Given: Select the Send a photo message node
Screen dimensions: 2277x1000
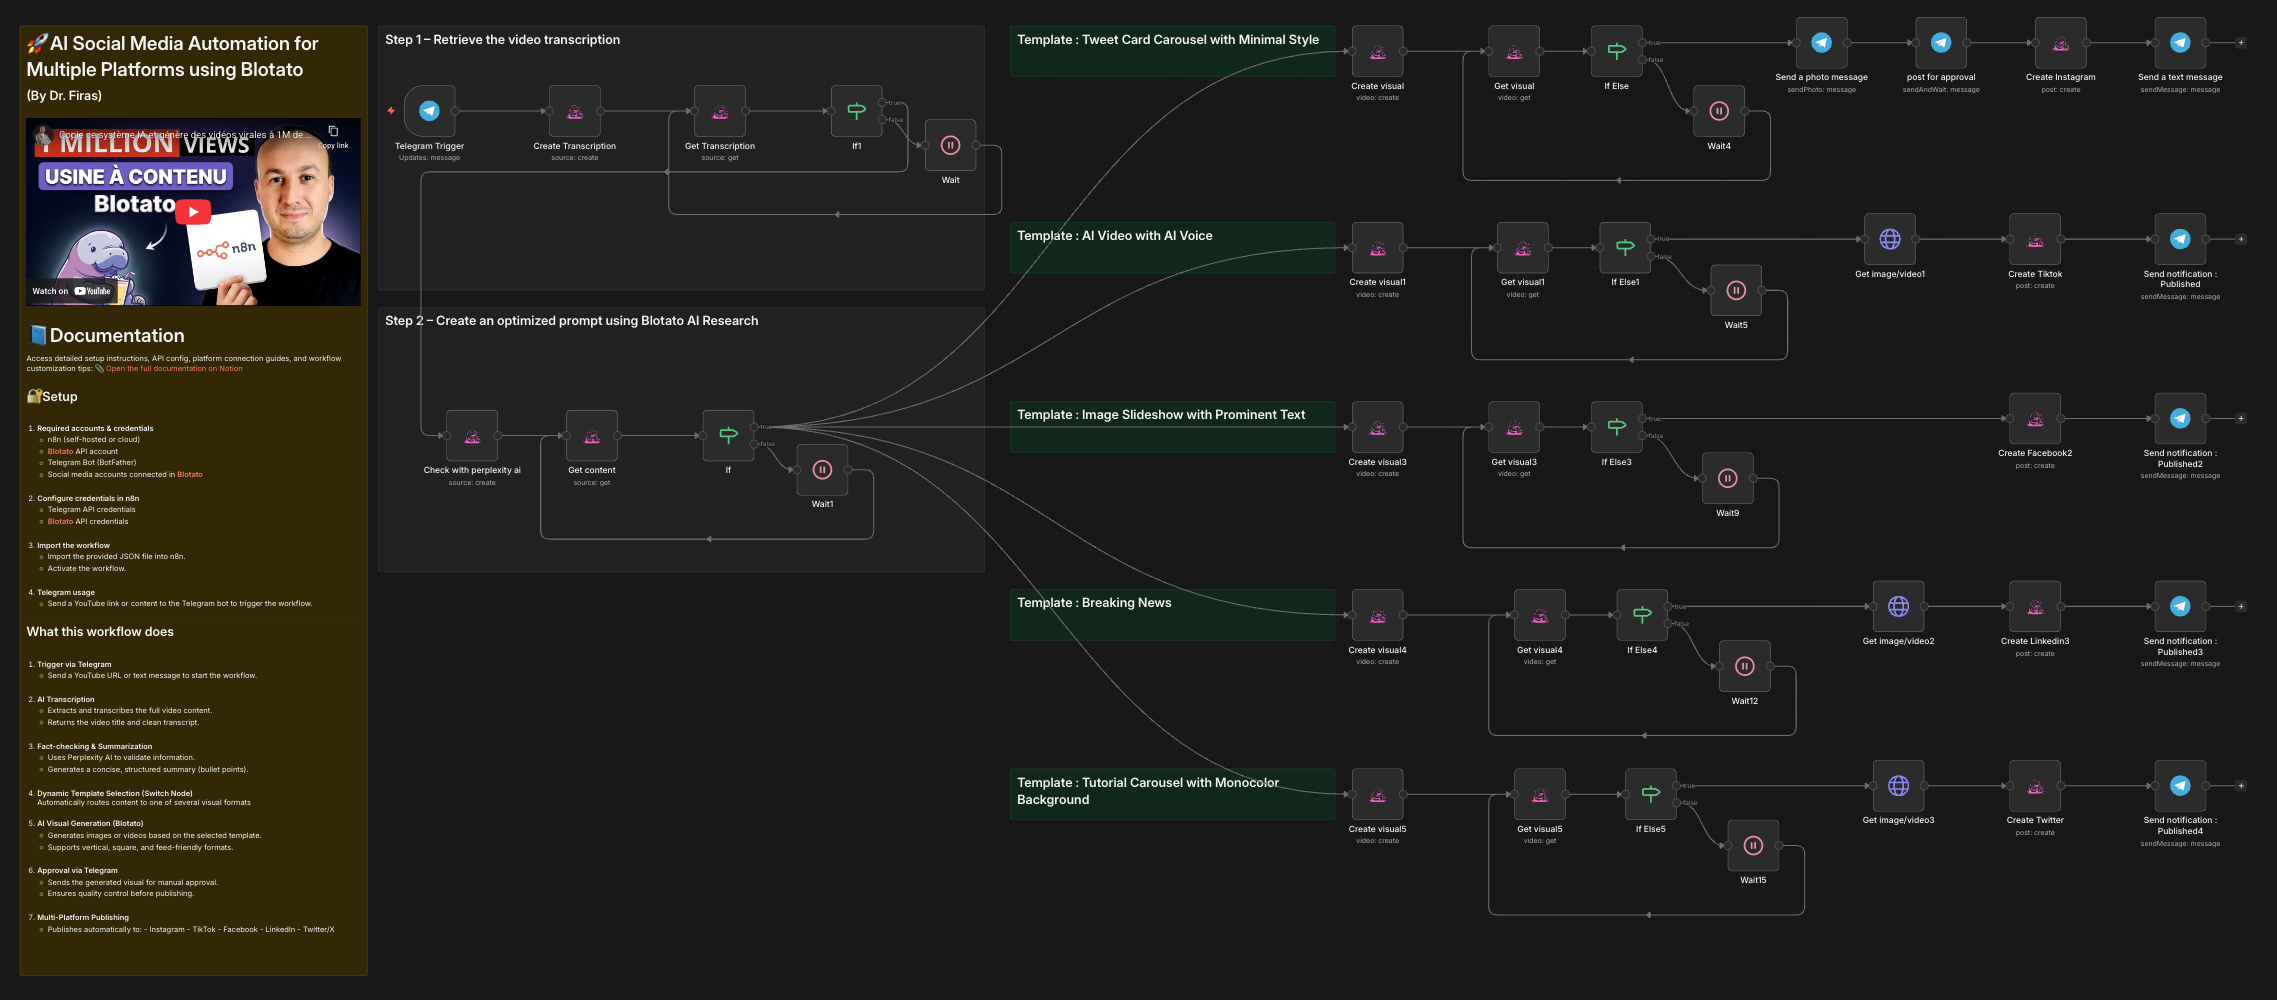Looking at the screenshot, I should pos(1821,43).
